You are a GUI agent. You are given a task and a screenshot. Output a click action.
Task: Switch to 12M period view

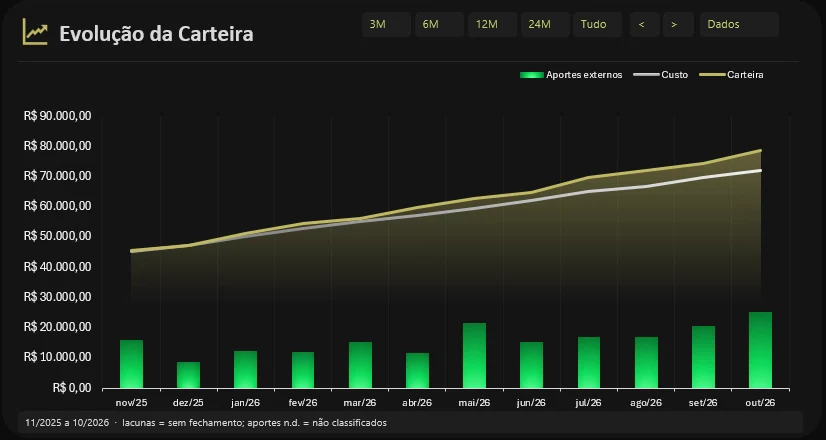pos(492,24)
